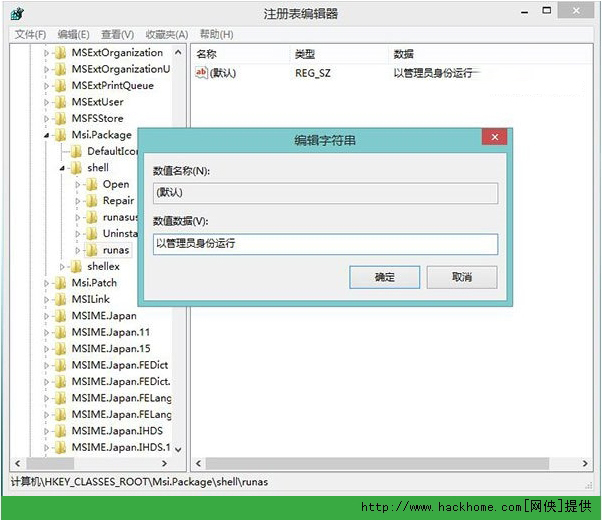Image resolution: width=602 pixels, height=521 pixels.
Task: Select the shellex folder icon
Action: (x=76, y=267)
